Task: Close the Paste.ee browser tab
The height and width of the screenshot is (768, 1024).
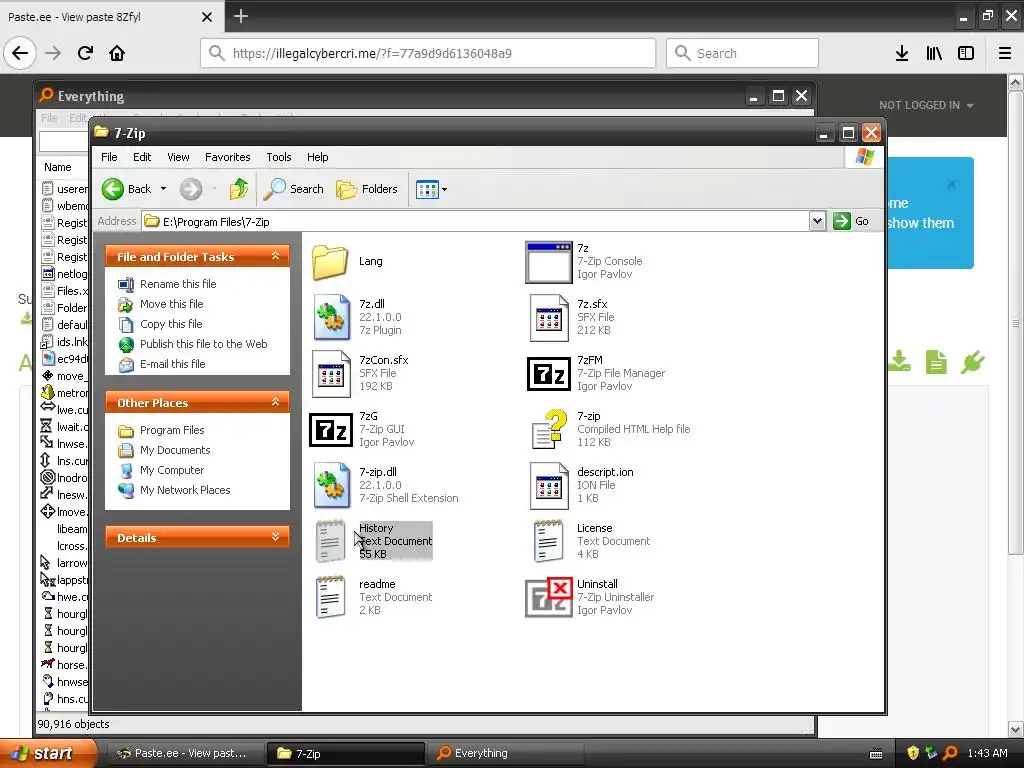Action: click(207, 17)
